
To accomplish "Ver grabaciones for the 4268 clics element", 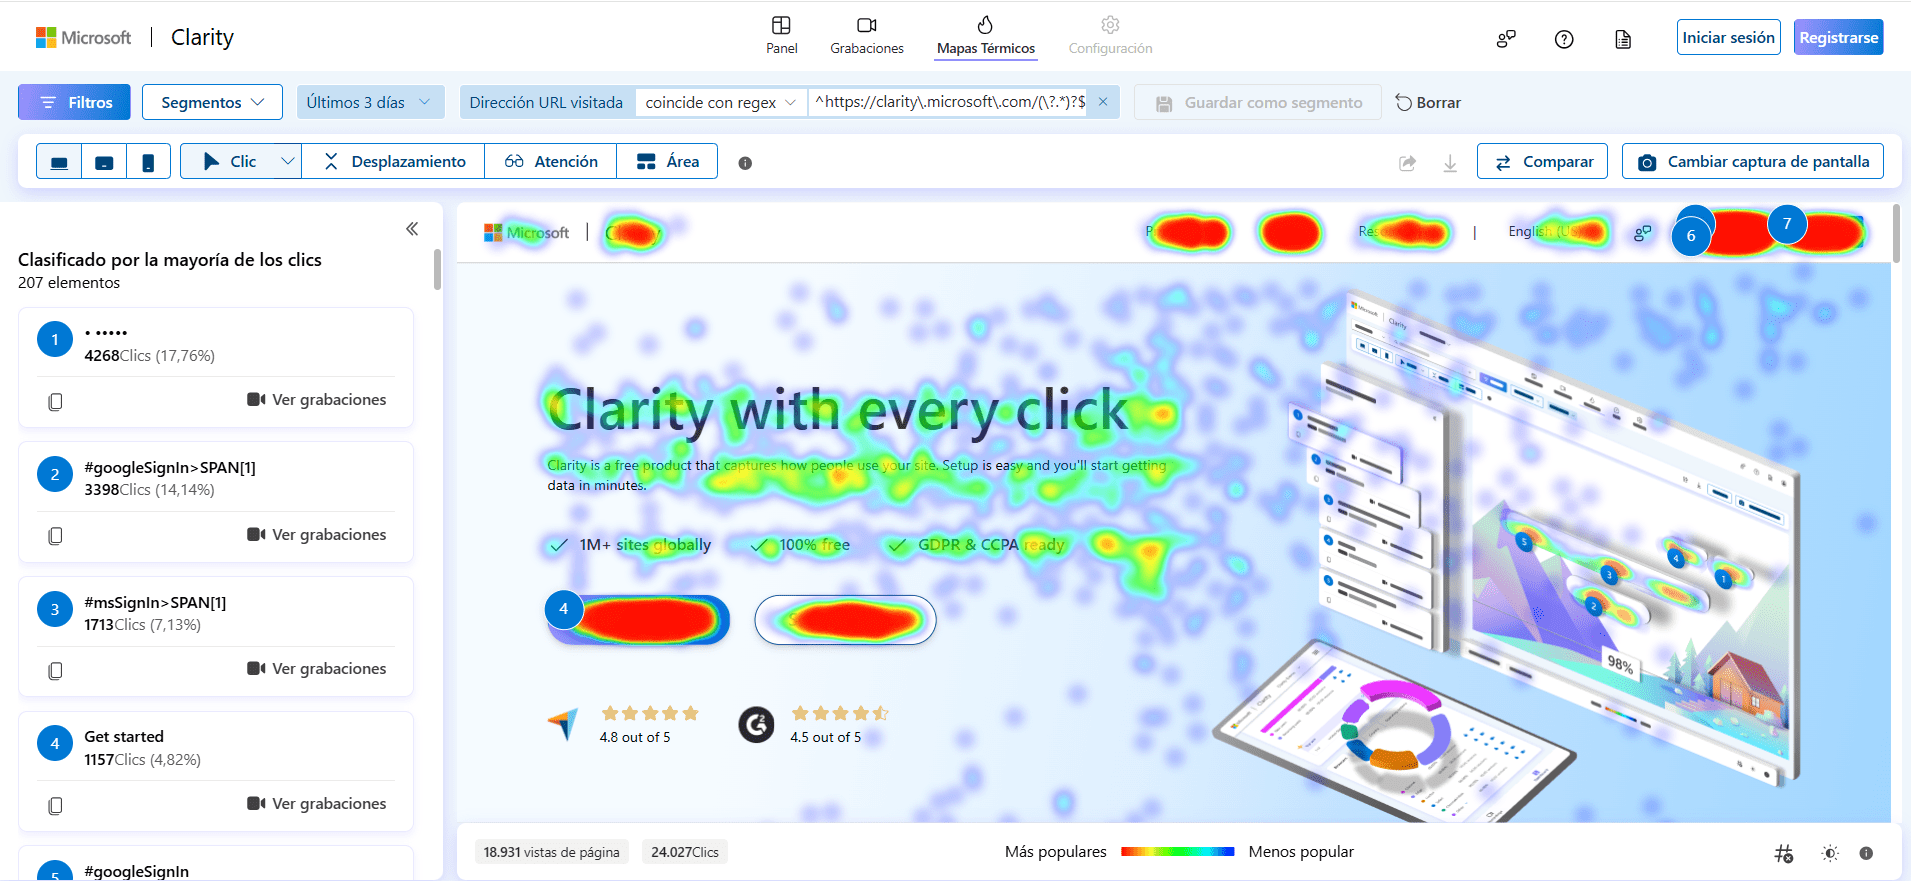I will 316,400.
